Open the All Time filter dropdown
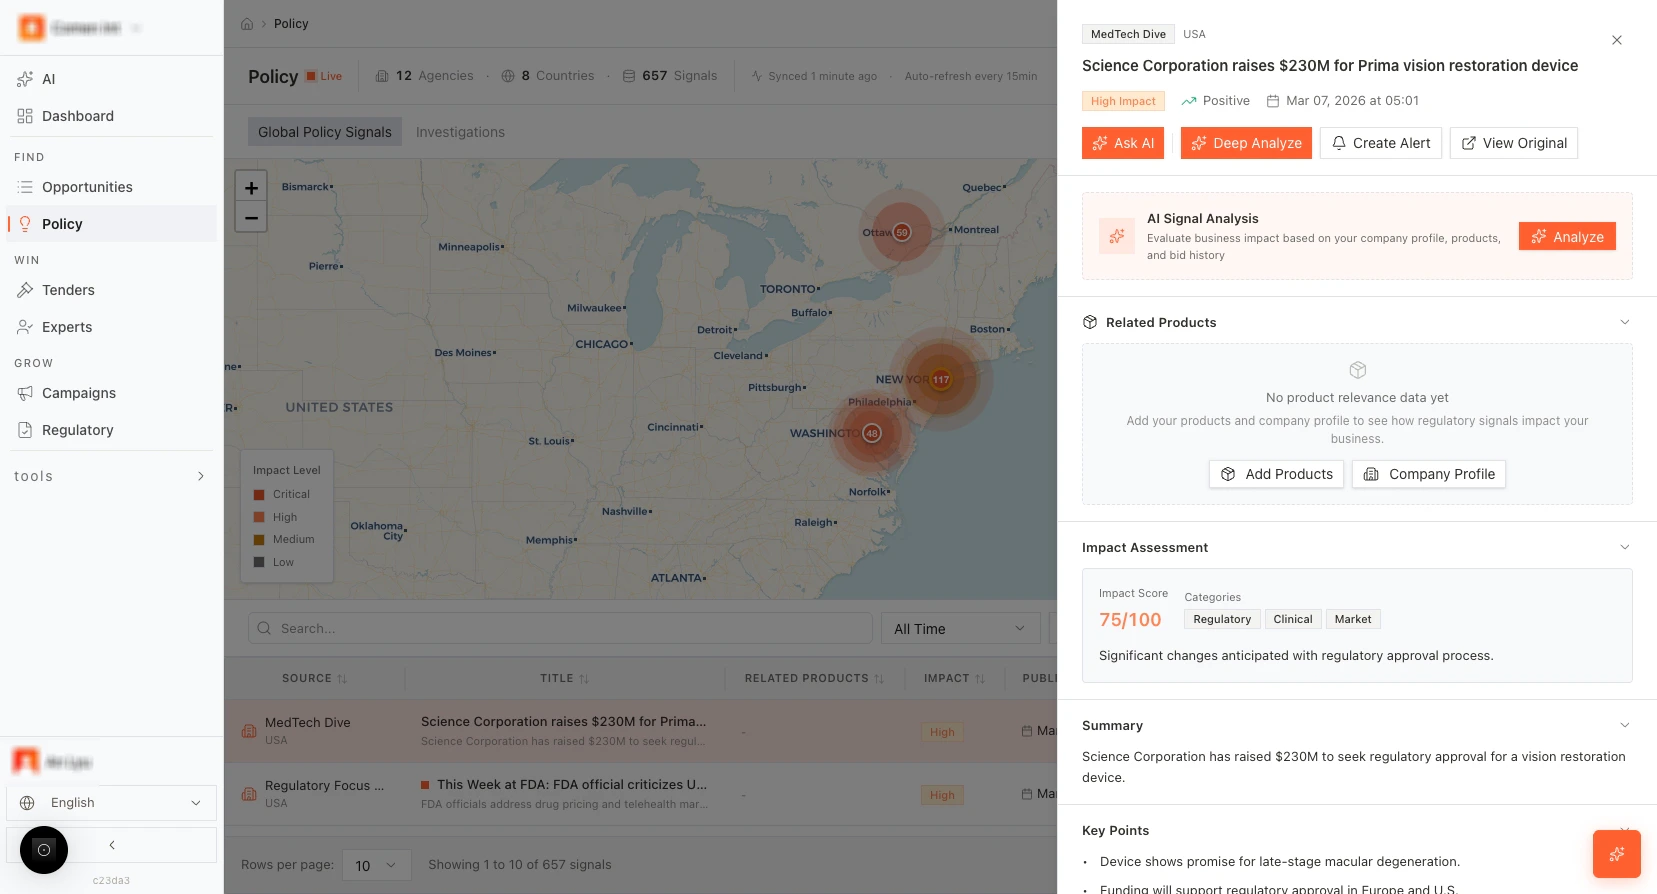 (960, 628)
